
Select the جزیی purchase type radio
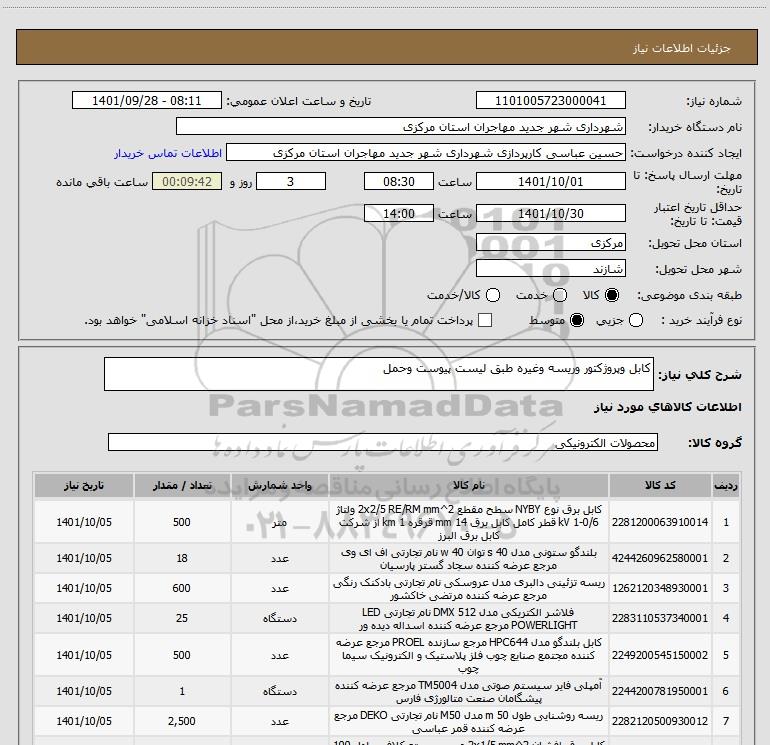[636, 321]
